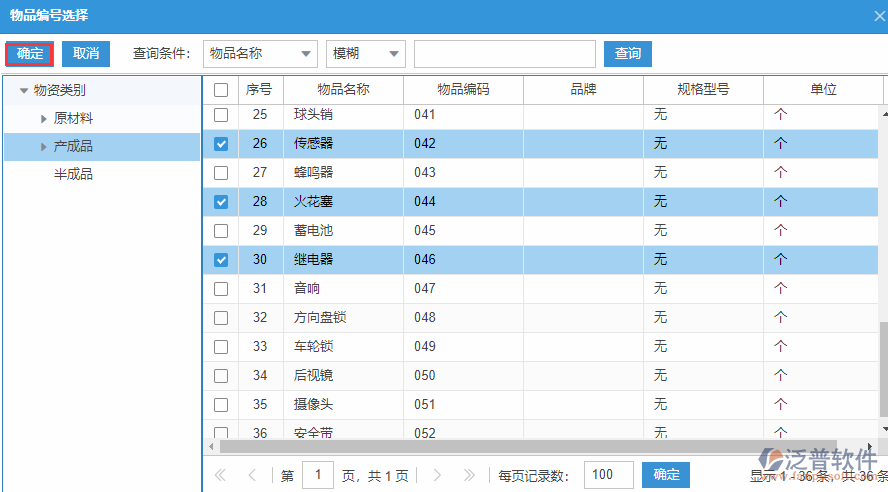Viewport: 888px width, 492px height.
Task: Check the 蓄电池 row checkbox
Action: [221, 231]
